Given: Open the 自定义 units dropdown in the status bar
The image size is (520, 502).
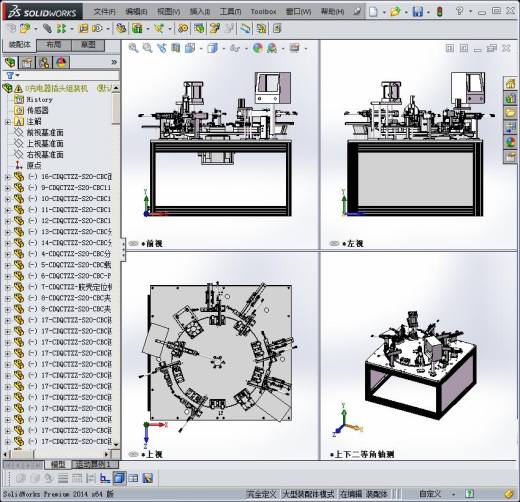Looking at the screenshot, I should point(453,494).
